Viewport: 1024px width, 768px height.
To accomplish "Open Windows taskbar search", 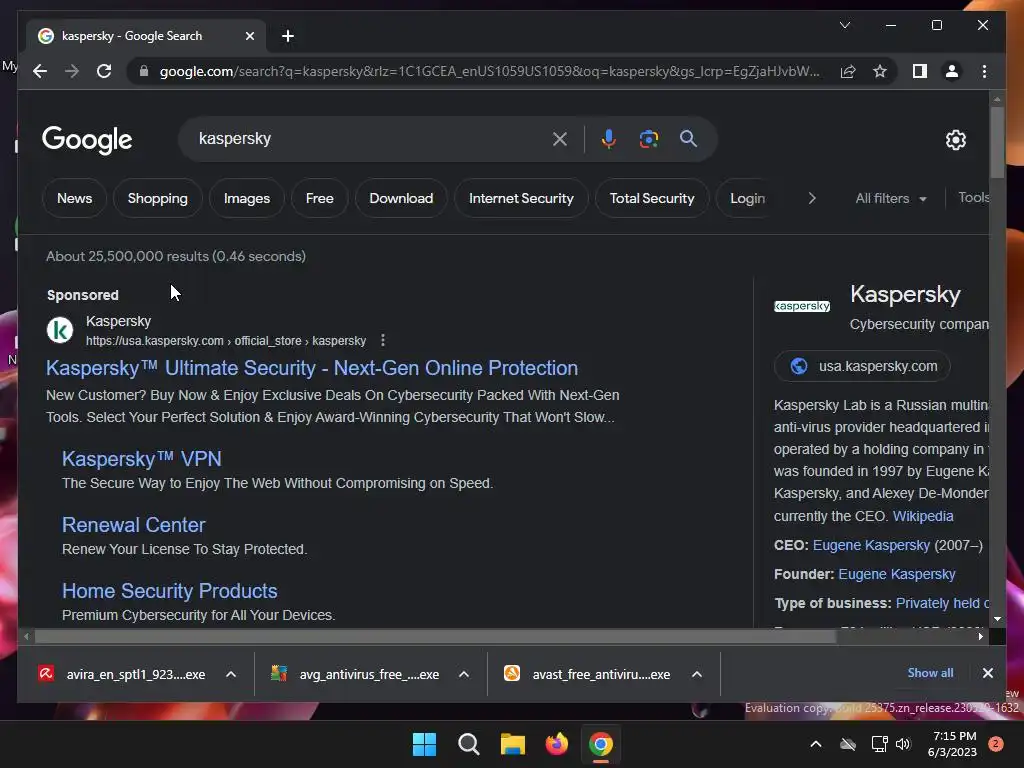I will click(468, 744).
